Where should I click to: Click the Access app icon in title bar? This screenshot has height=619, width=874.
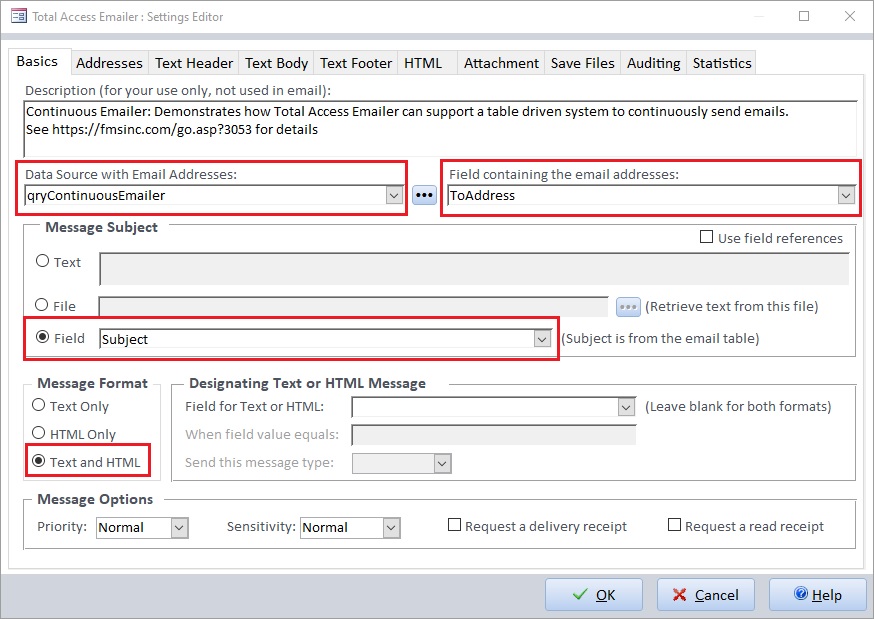(x=18, y=16)
